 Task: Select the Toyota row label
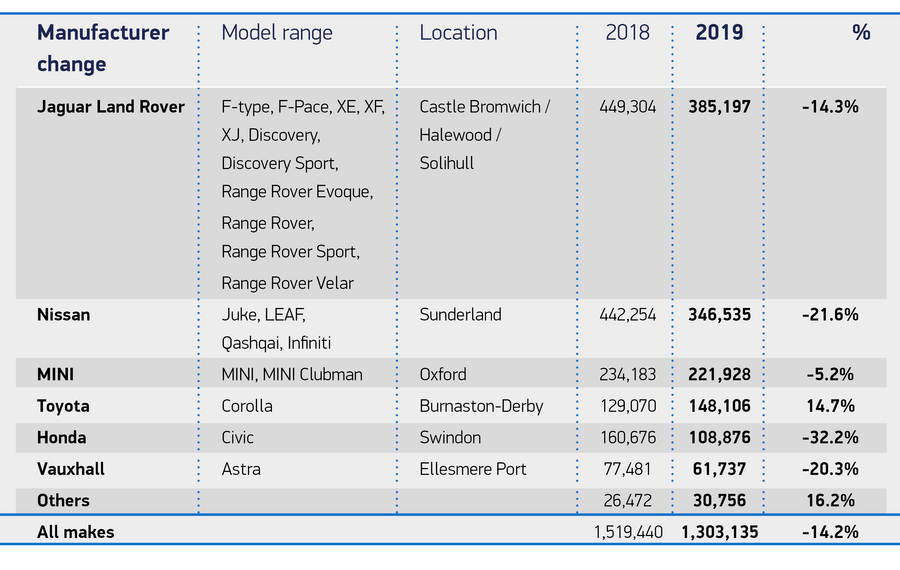(63, 406)
